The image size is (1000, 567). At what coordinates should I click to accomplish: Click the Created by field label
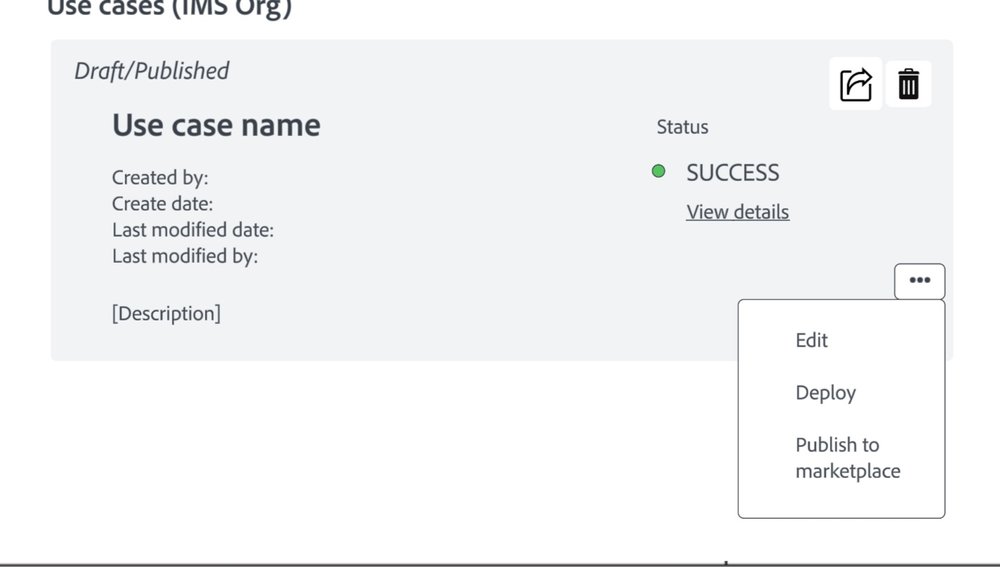click(x=160, y=177)
